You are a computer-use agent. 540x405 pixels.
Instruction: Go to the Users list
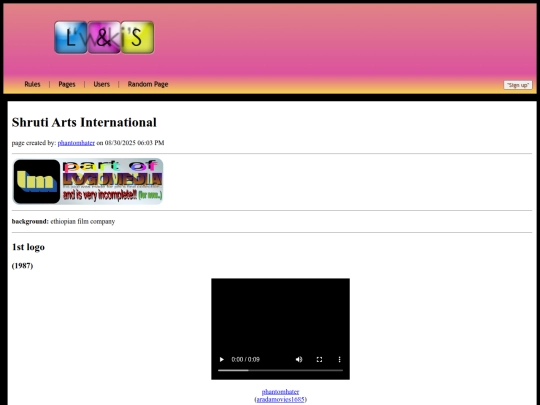tap(102, 84)
